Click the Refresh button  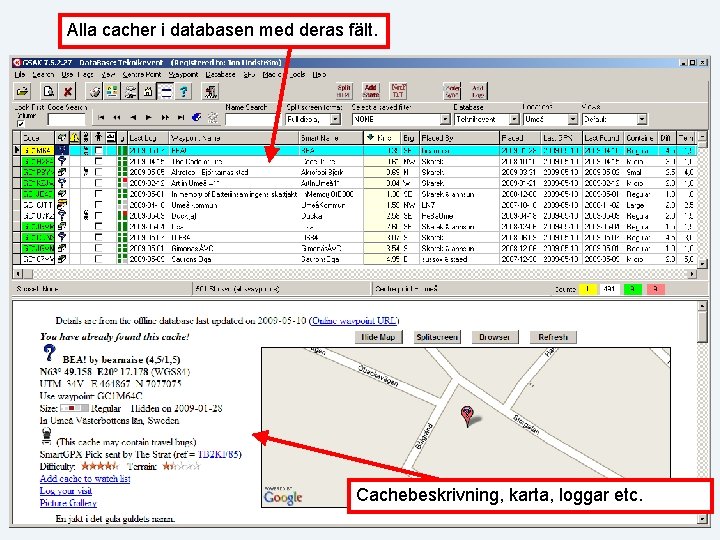click(x=553, y=337)
